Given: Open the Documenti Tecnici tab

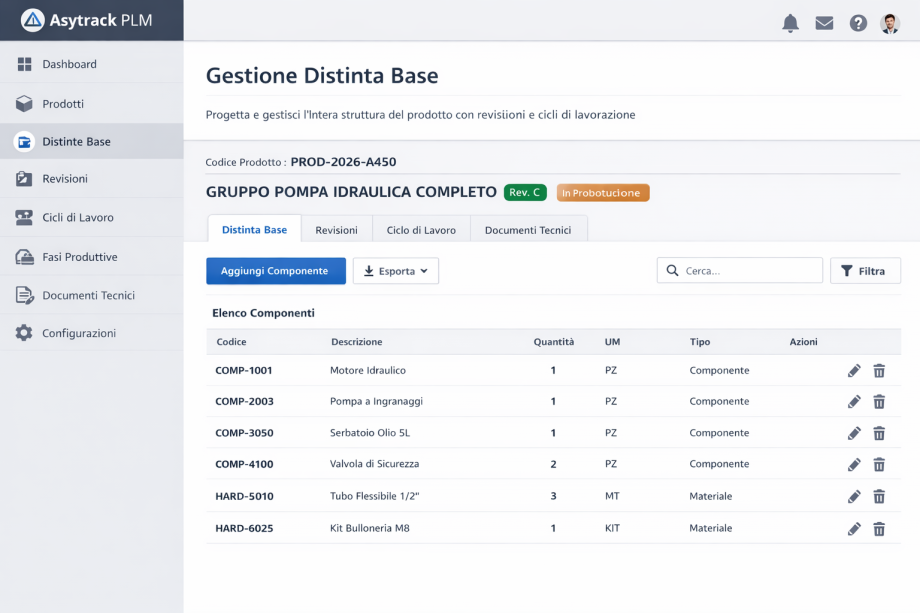Looking at the screenshot, I should pos(528,230).
